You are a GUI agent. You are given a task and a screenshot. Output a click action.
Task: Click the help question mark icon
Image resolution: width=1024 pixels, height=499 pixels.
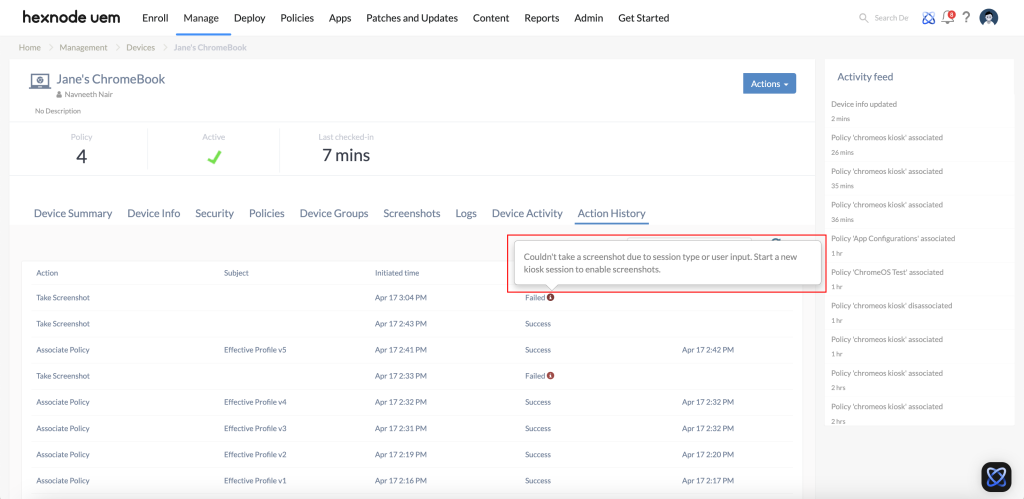coord(966,18)
